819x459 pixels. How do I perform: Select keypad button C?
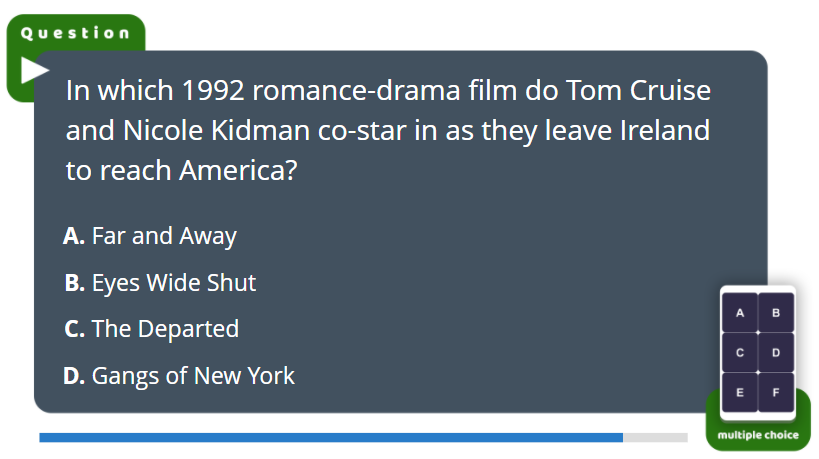[740, 352]
